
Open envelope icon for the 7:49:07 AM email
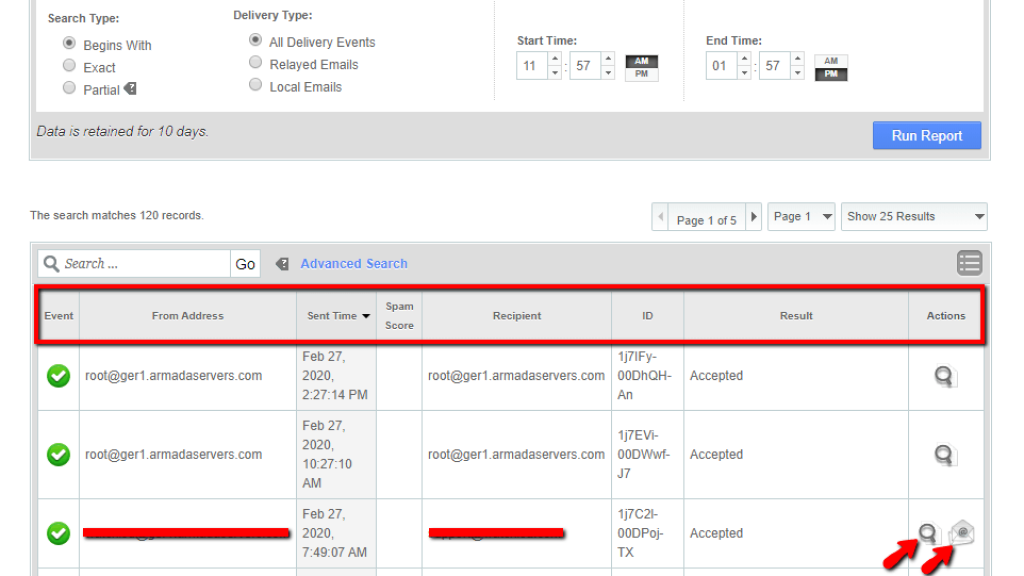click(x=962, y=532)
